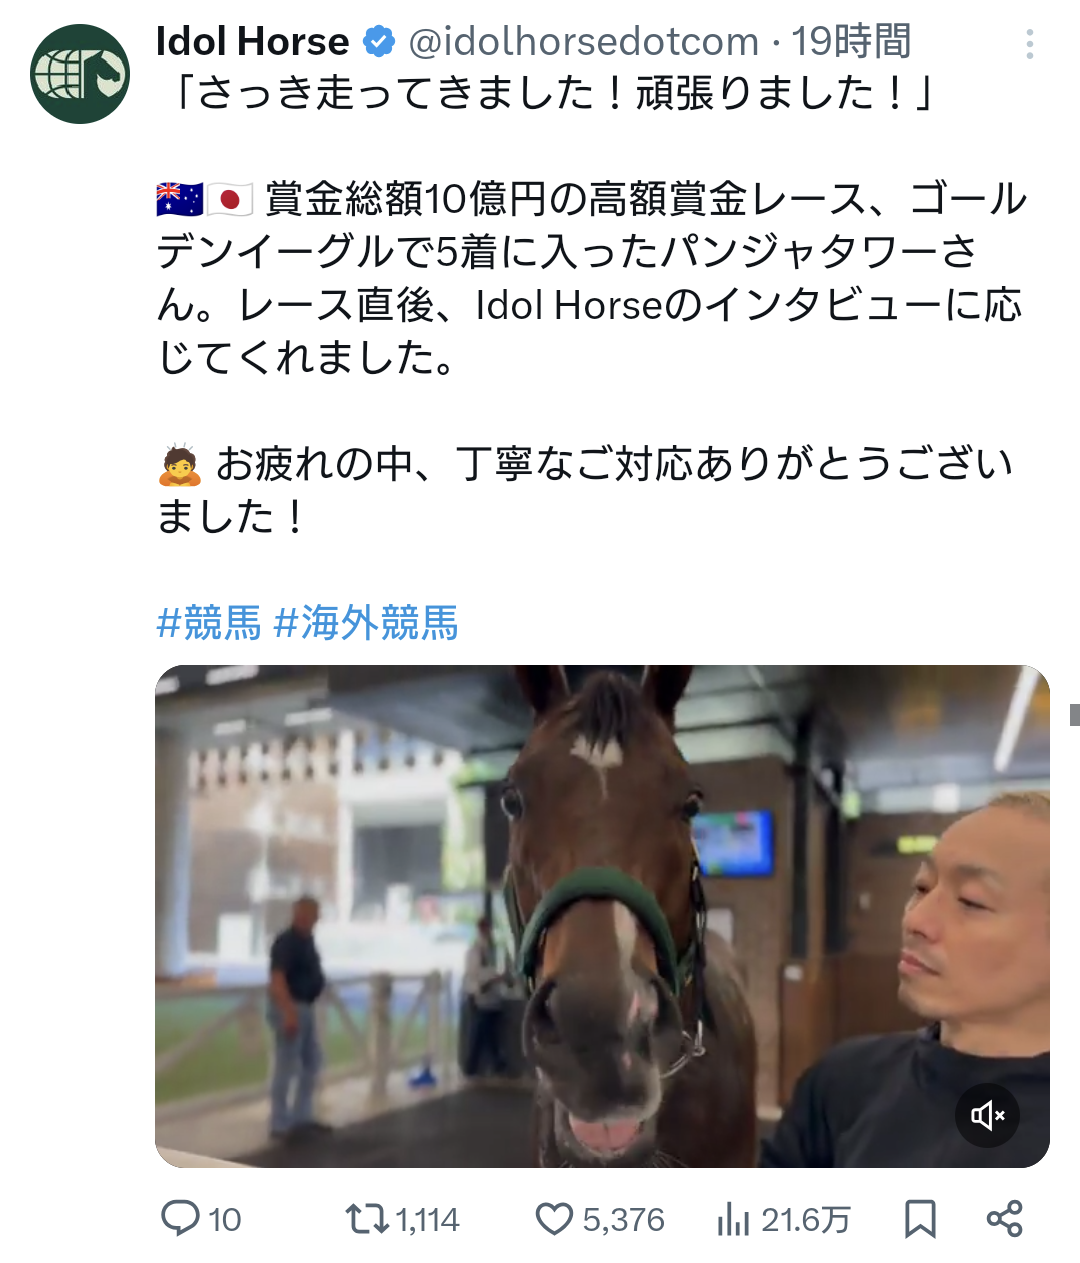Open the three-dot more options menu
This screenshot has width=1080, height=1263.
pyautogui.click(x=1030, y=44)
